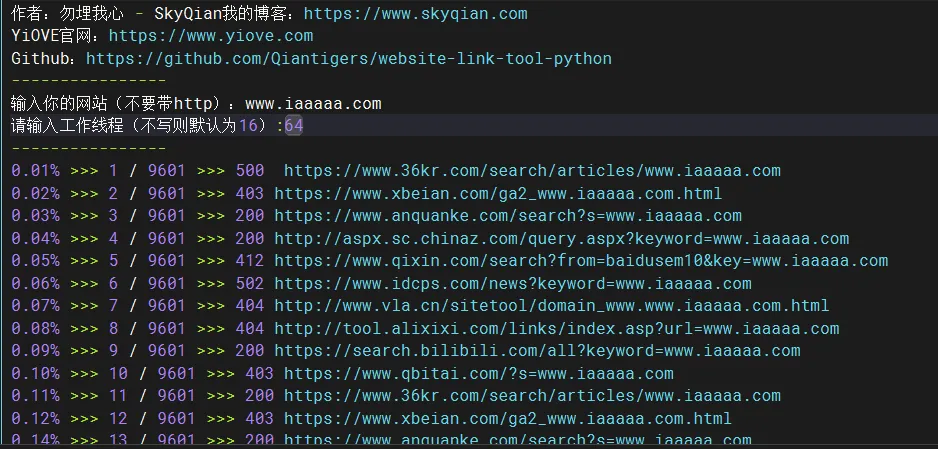Click the 412 status code on line 5

(249, 261)
